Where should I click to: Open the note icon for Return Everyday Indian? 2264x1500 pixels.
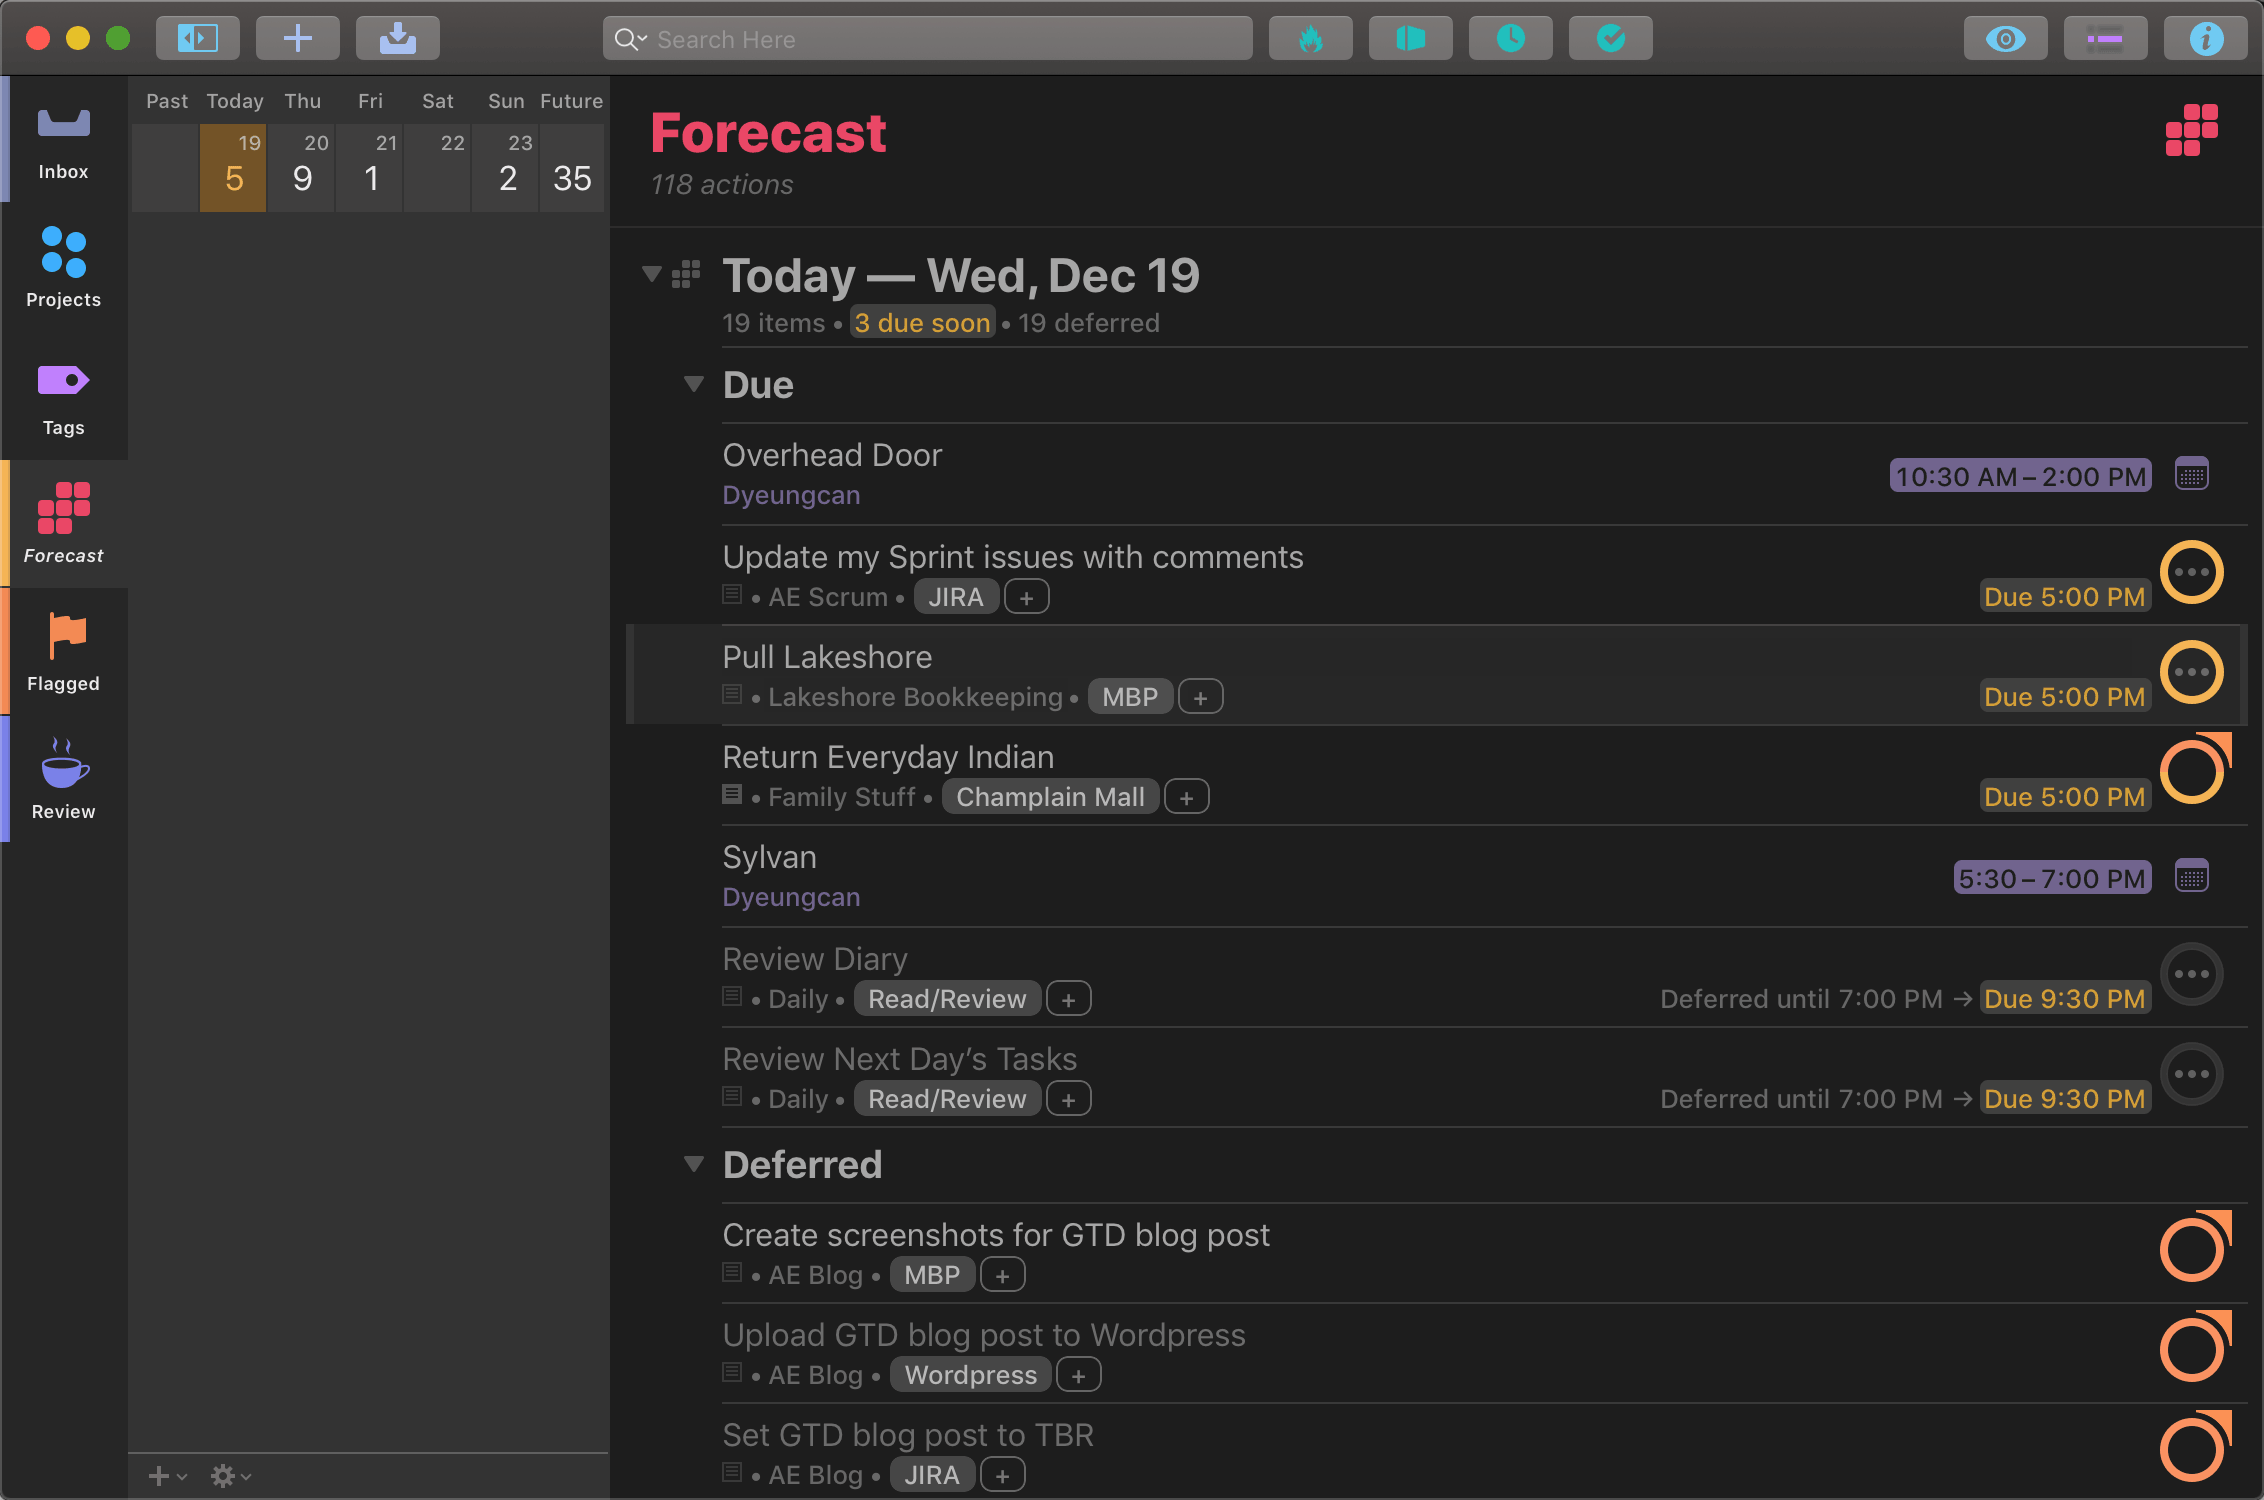732,795
